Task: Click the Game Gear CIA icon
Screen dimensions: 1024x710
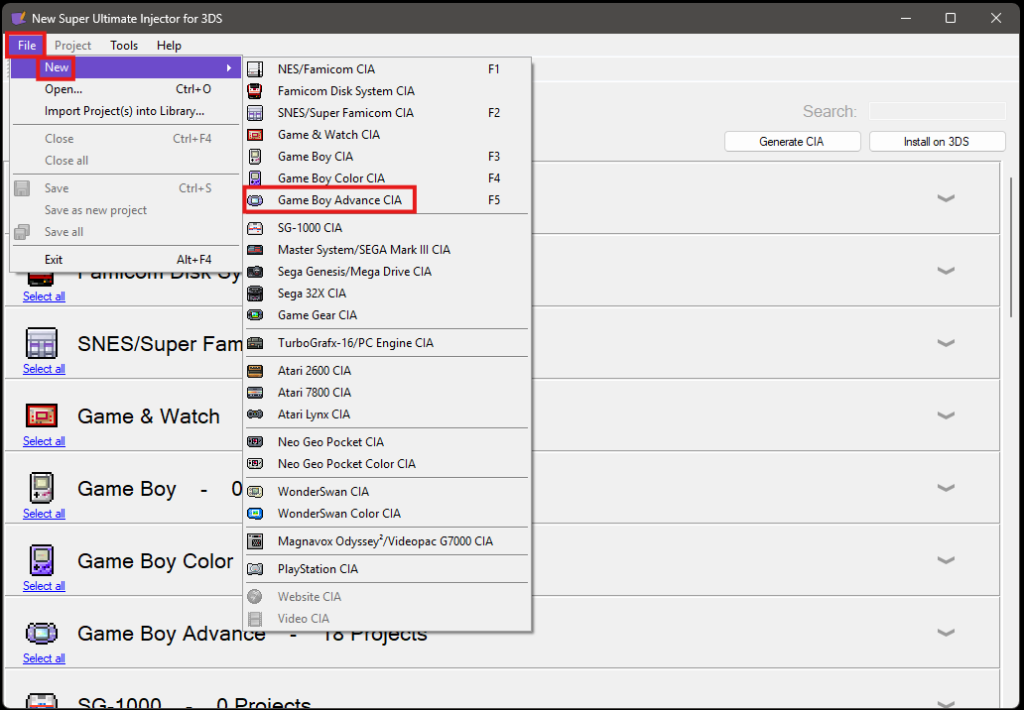Action: [x=255, y=315]
